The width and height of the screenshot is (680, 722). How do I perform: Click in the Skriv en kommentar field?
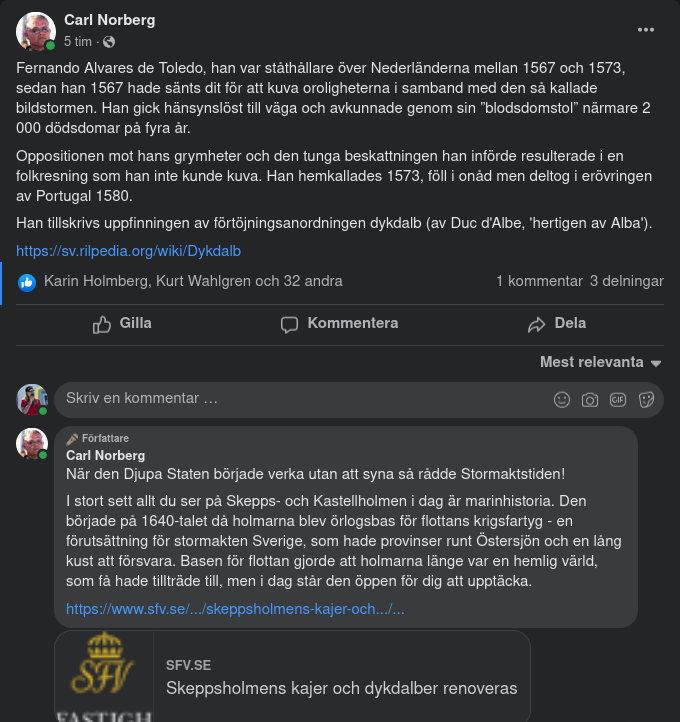[x=300, y=398]
